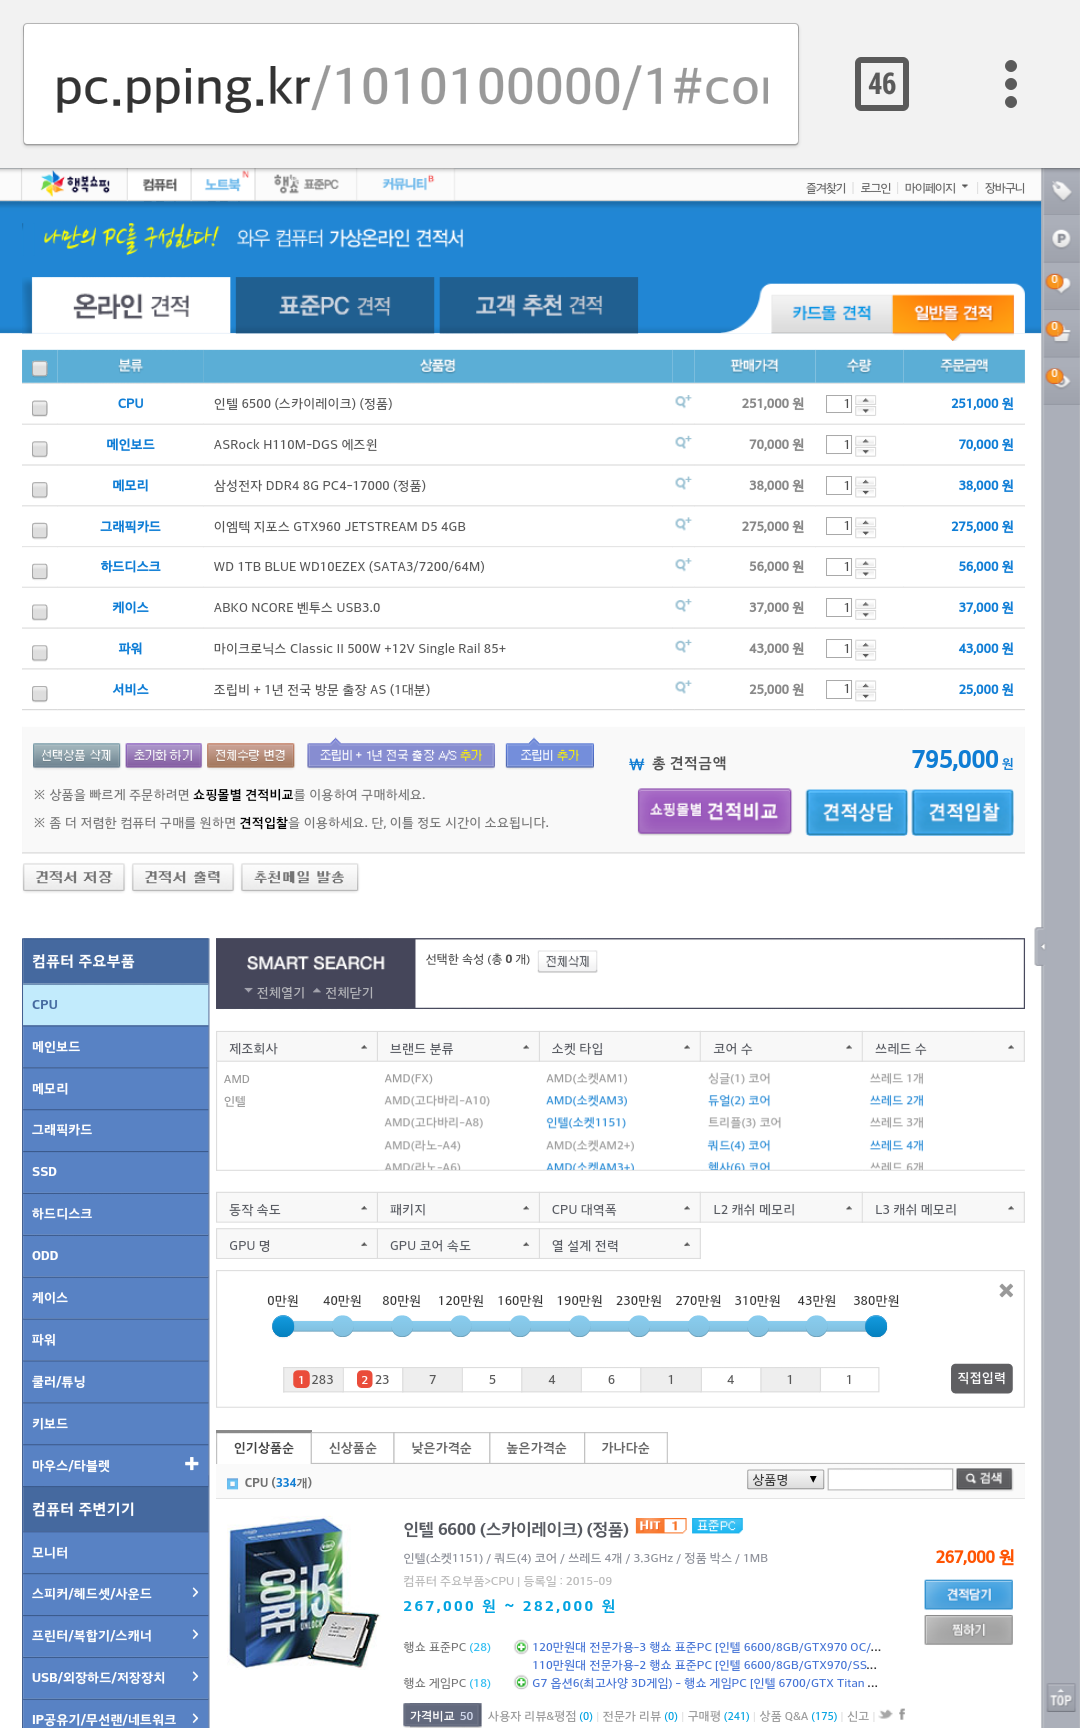Click the magnifier icon in the CPU row
The image size is (1080, 1728).
click(x=683, y=402)
